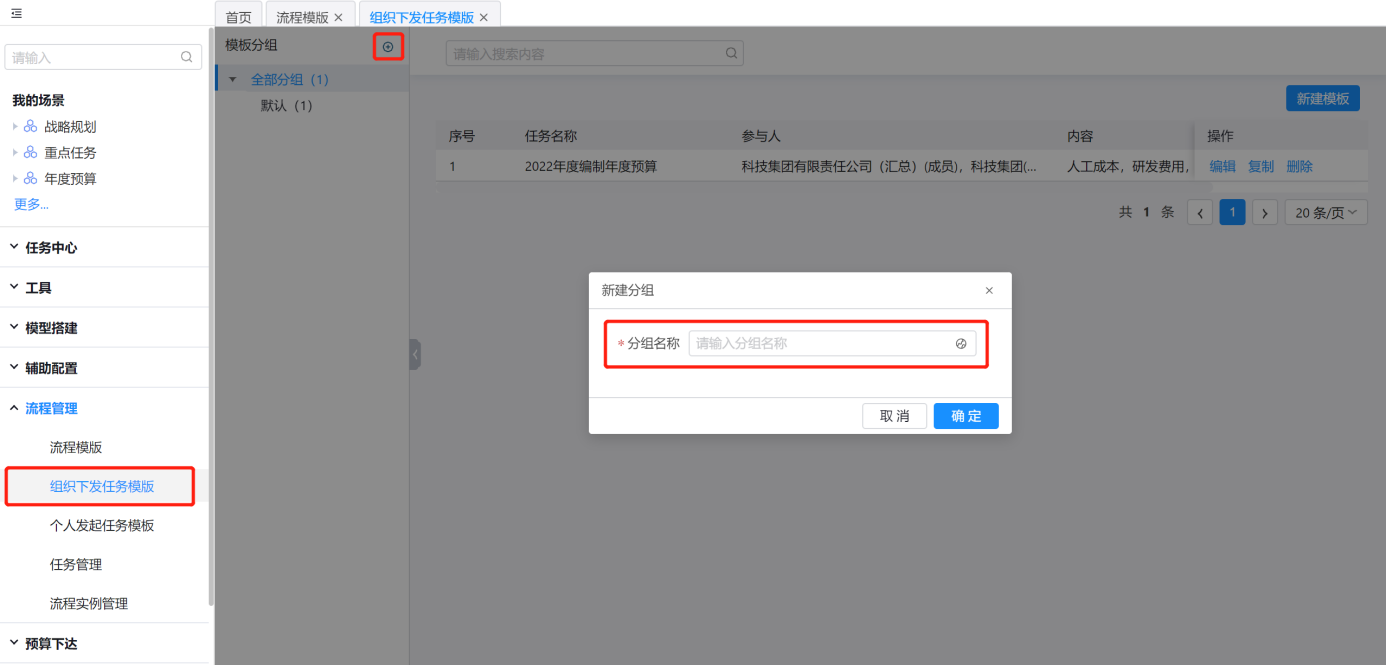The width and height of the screenshot is (1386, 665).
Task: Close the 新建分组 dialog with X icon
Action: 989,291
